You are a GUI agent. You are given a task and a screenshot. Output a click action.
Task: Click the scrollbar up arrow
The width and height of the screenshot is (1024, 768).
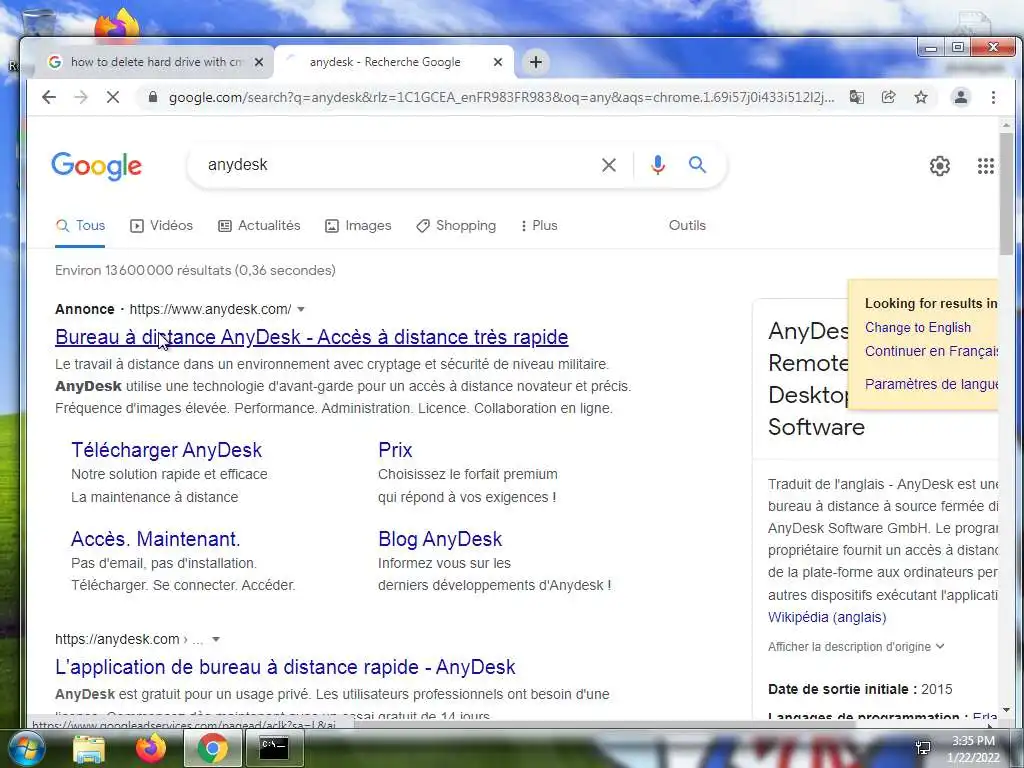click(1006, 124)
